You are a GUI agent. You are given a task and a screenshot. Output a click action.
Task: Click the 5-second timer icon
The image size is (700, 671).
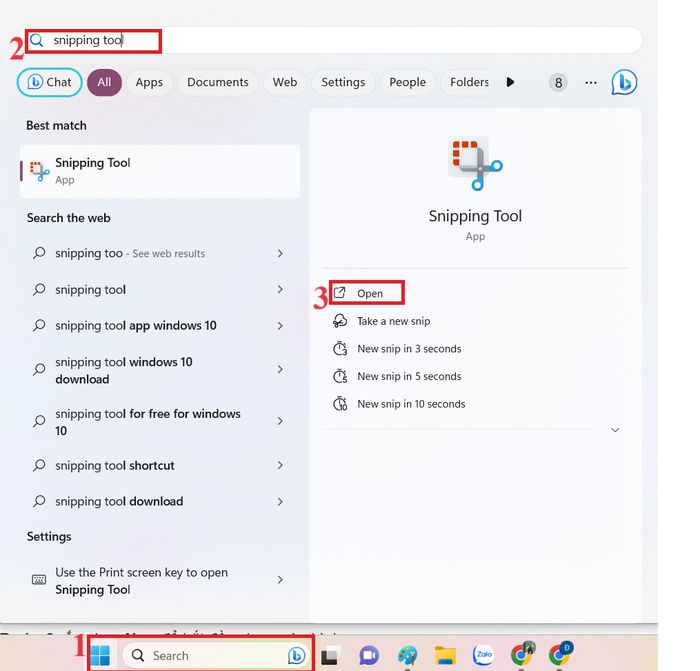[x=340, y=376]
